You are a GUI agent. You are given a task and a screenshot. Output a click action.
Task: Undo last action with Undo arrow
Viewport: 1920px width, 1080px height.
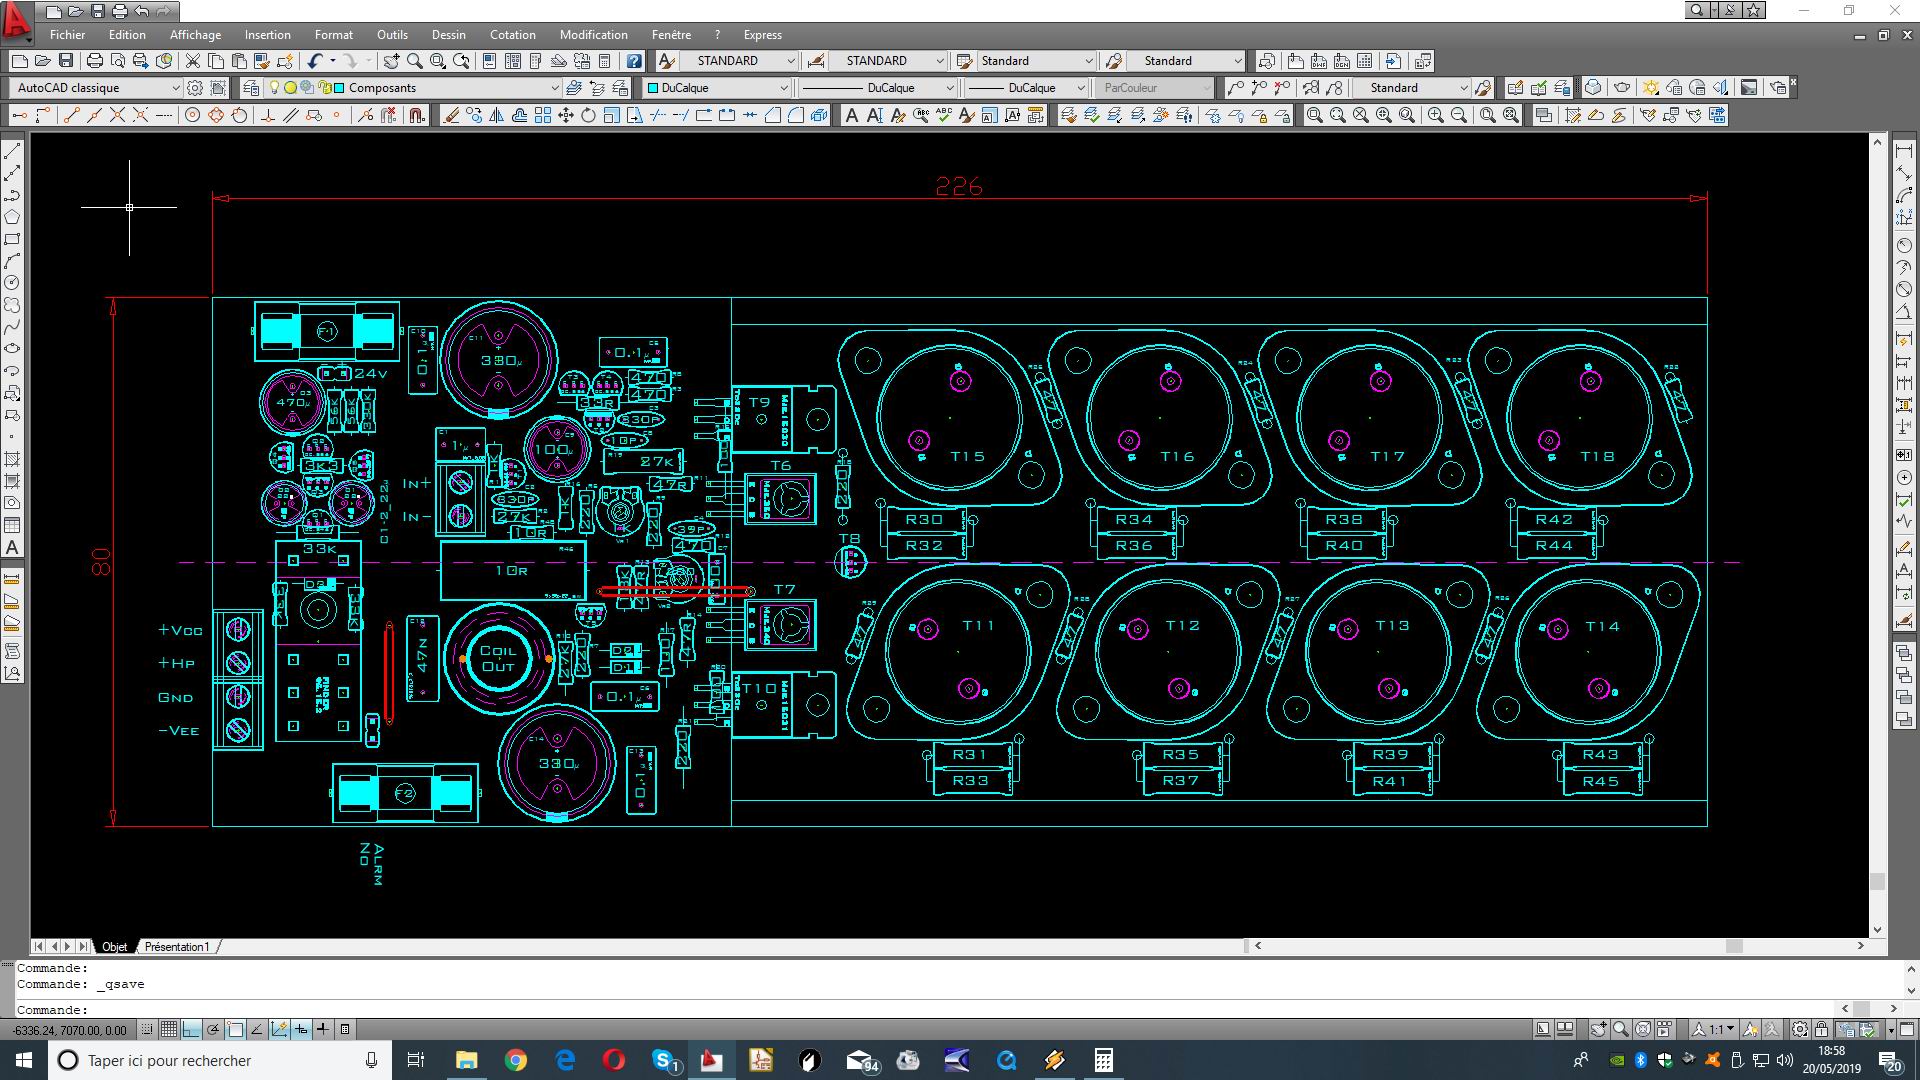(x=315, y=61)
